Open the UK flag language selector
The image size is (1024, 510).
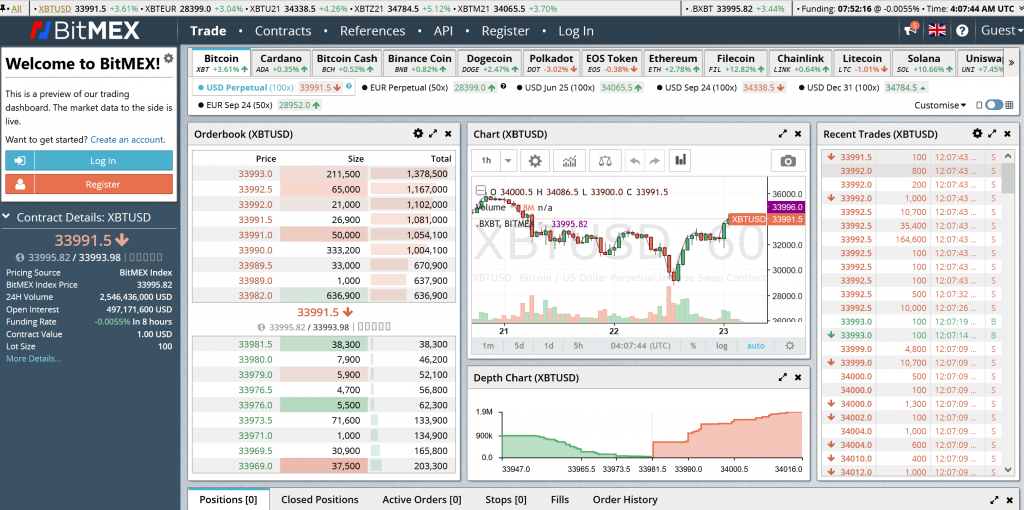coord(937,30)
